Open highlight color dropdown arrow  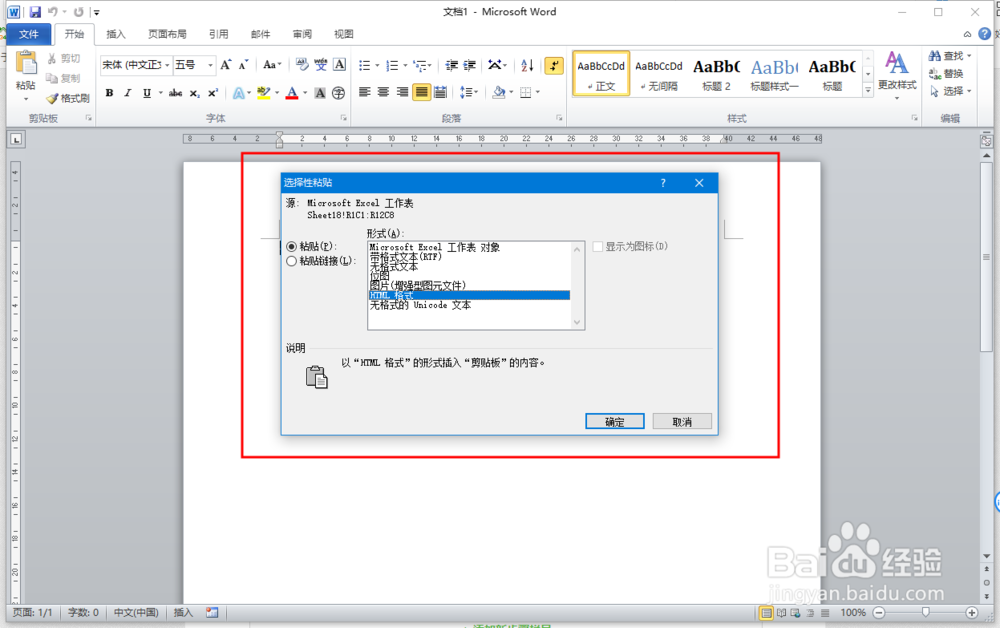pos(277,93)
